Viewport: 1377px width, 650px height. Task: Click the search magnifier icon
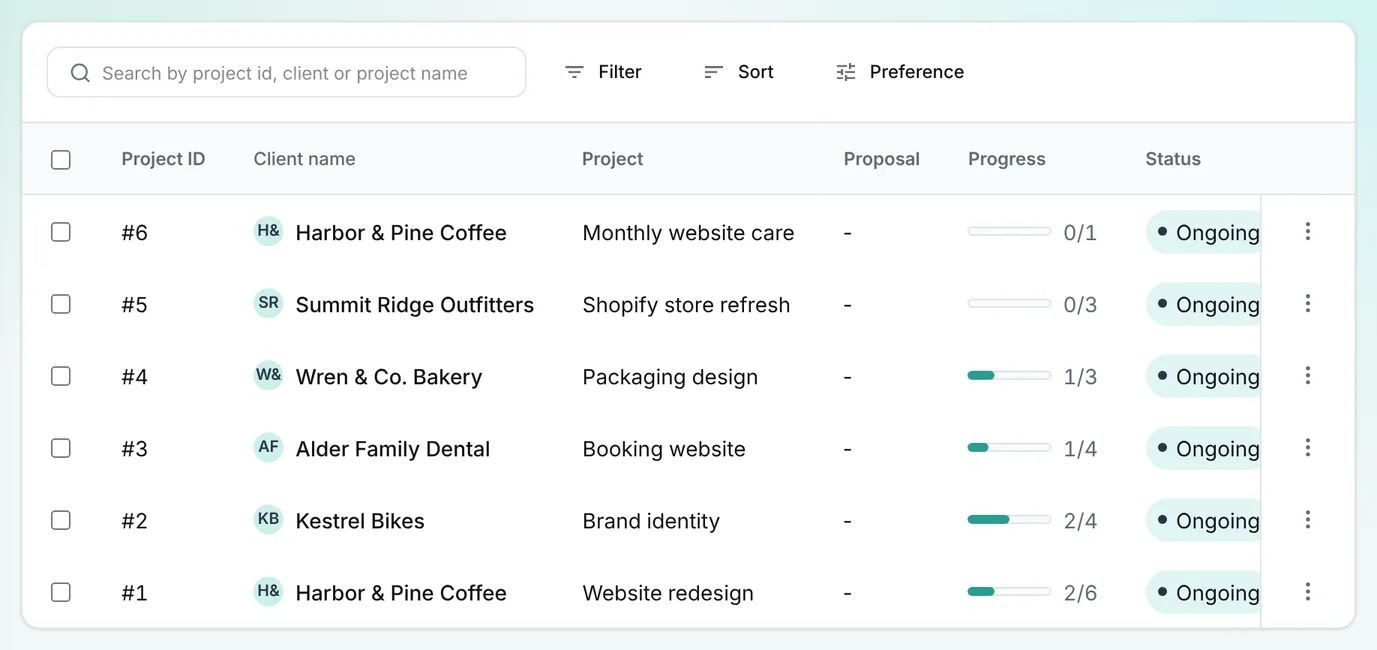pyautogui.click(x=80, y=73)
